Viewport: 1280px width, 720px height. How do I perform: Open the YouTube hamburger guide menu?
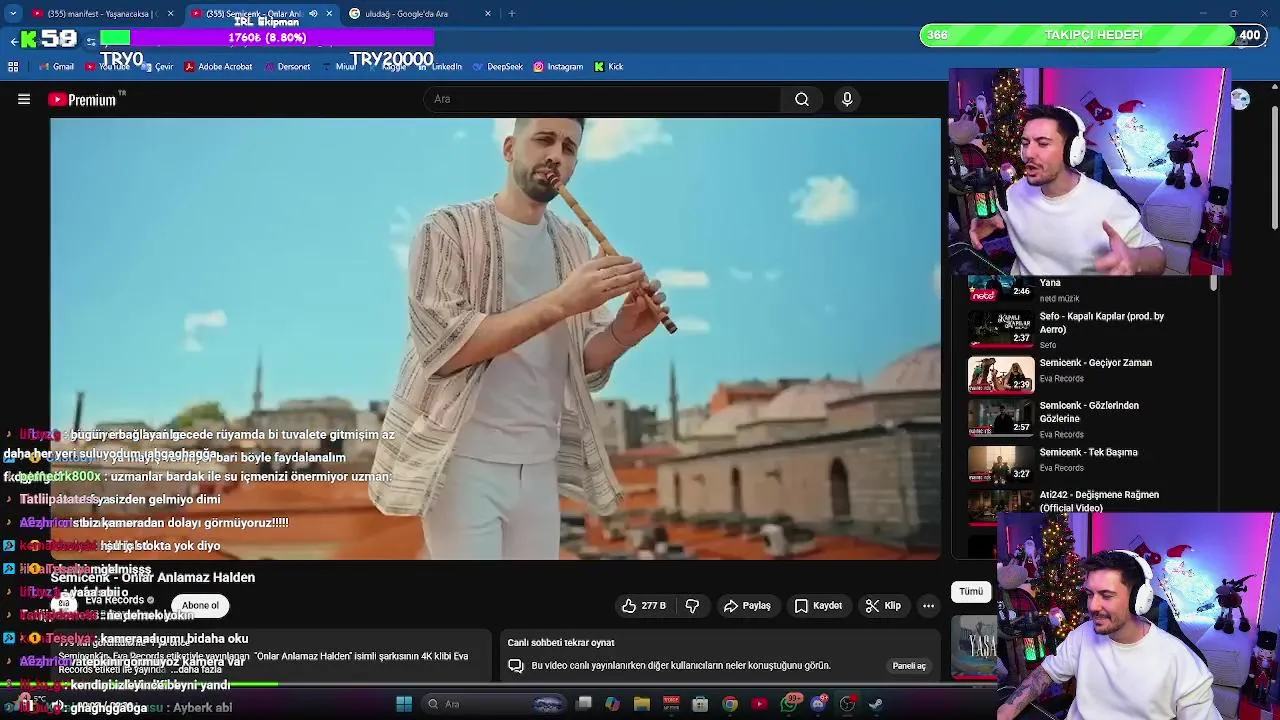(x=24, y=99)
